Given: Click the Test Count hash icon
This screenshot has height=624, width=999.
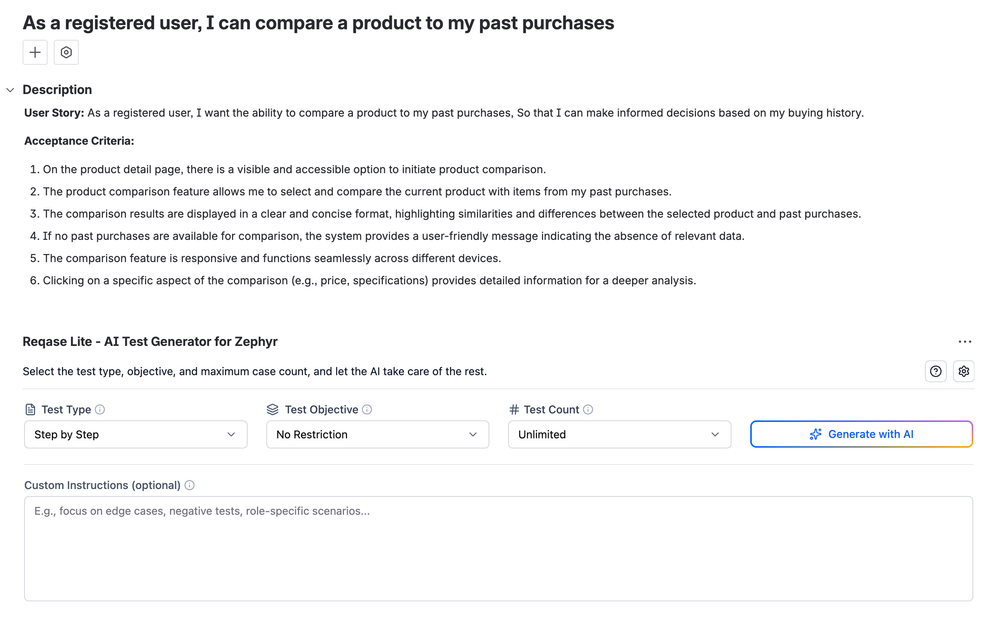Looking at the screenshot, I should 514,410.
